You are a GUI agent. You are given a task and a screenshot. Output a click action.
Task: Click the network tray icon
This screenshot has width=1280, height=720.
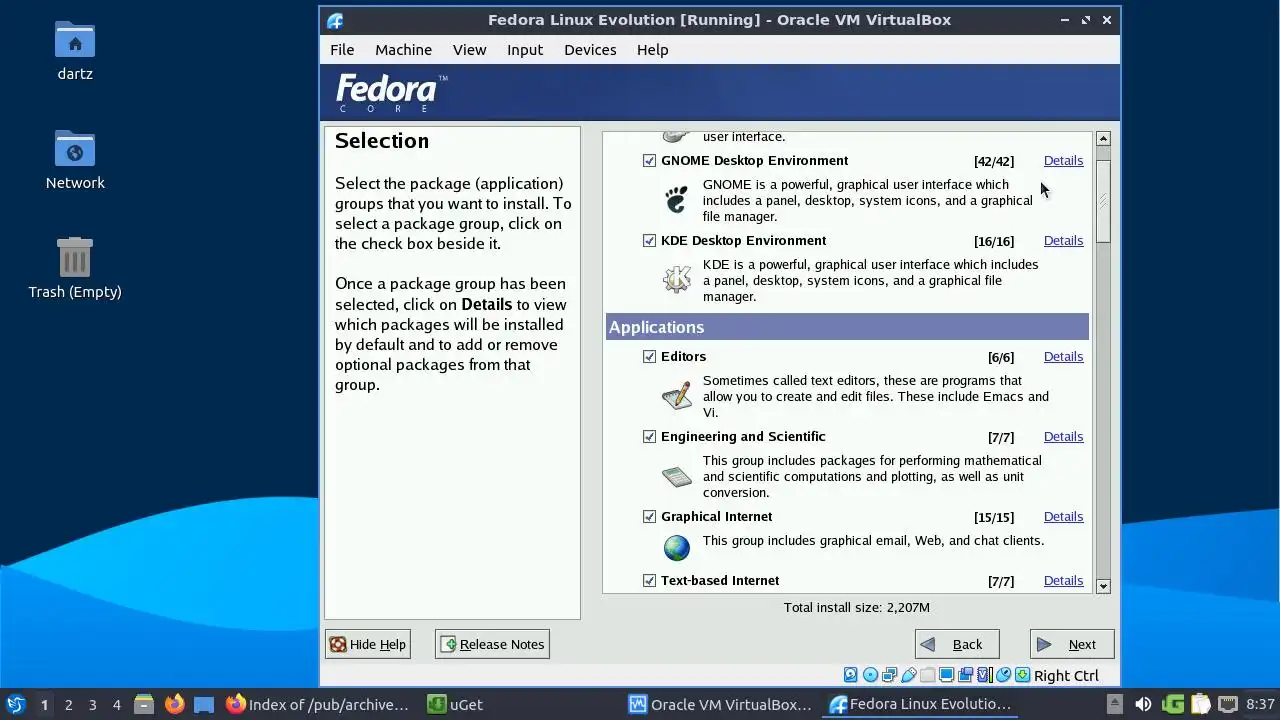pos(1228,704)
